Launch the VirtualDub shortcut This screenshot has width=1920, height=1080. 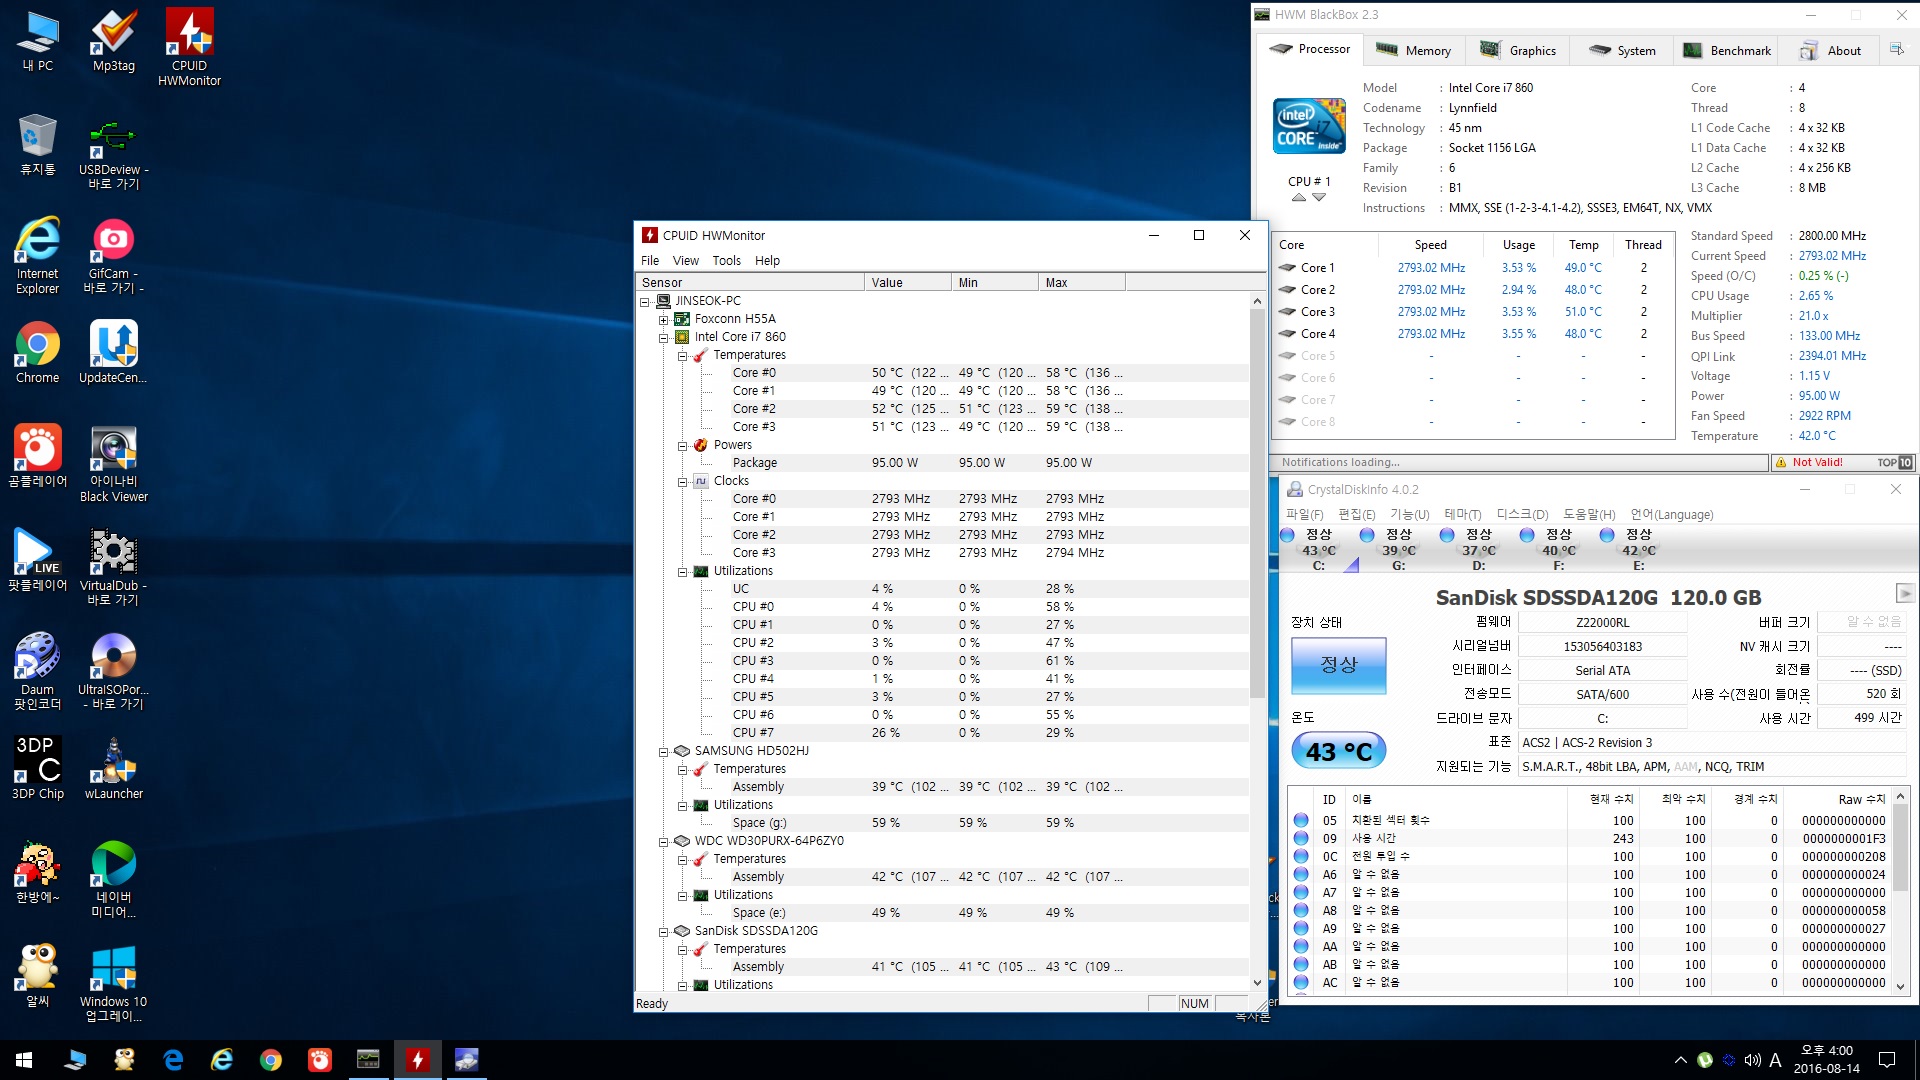114,568
